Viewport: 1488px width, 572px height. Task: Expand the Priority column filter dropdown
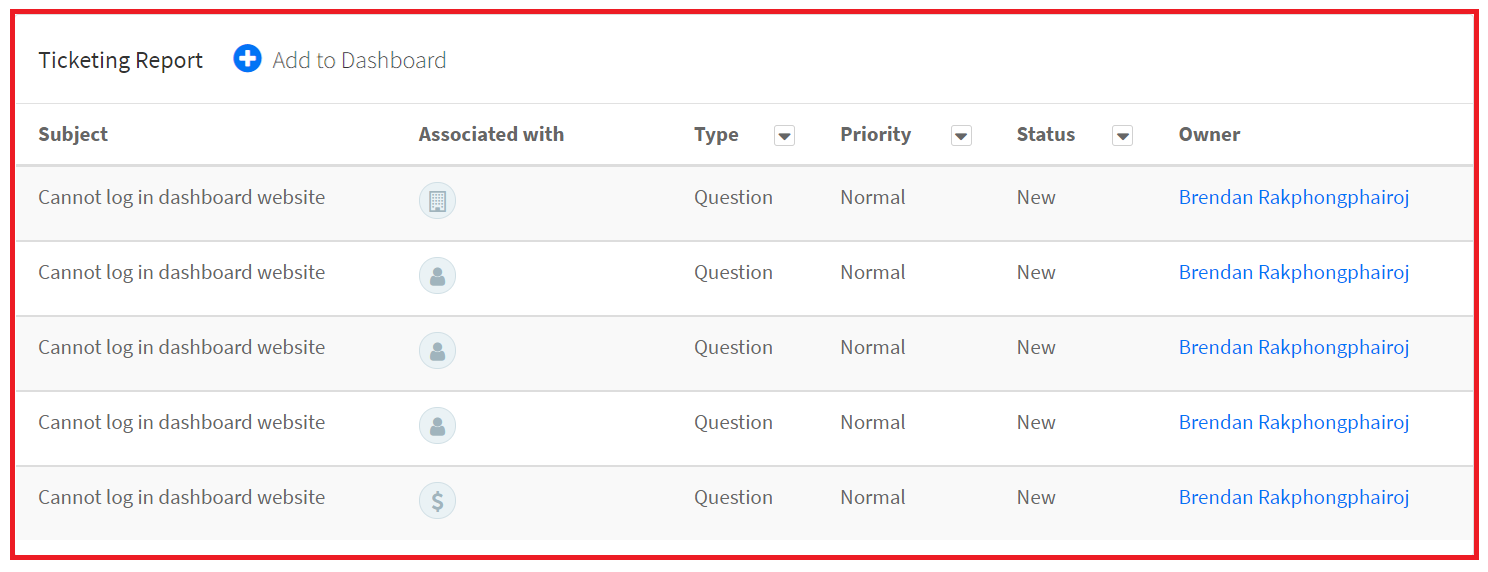click(961, 136)
